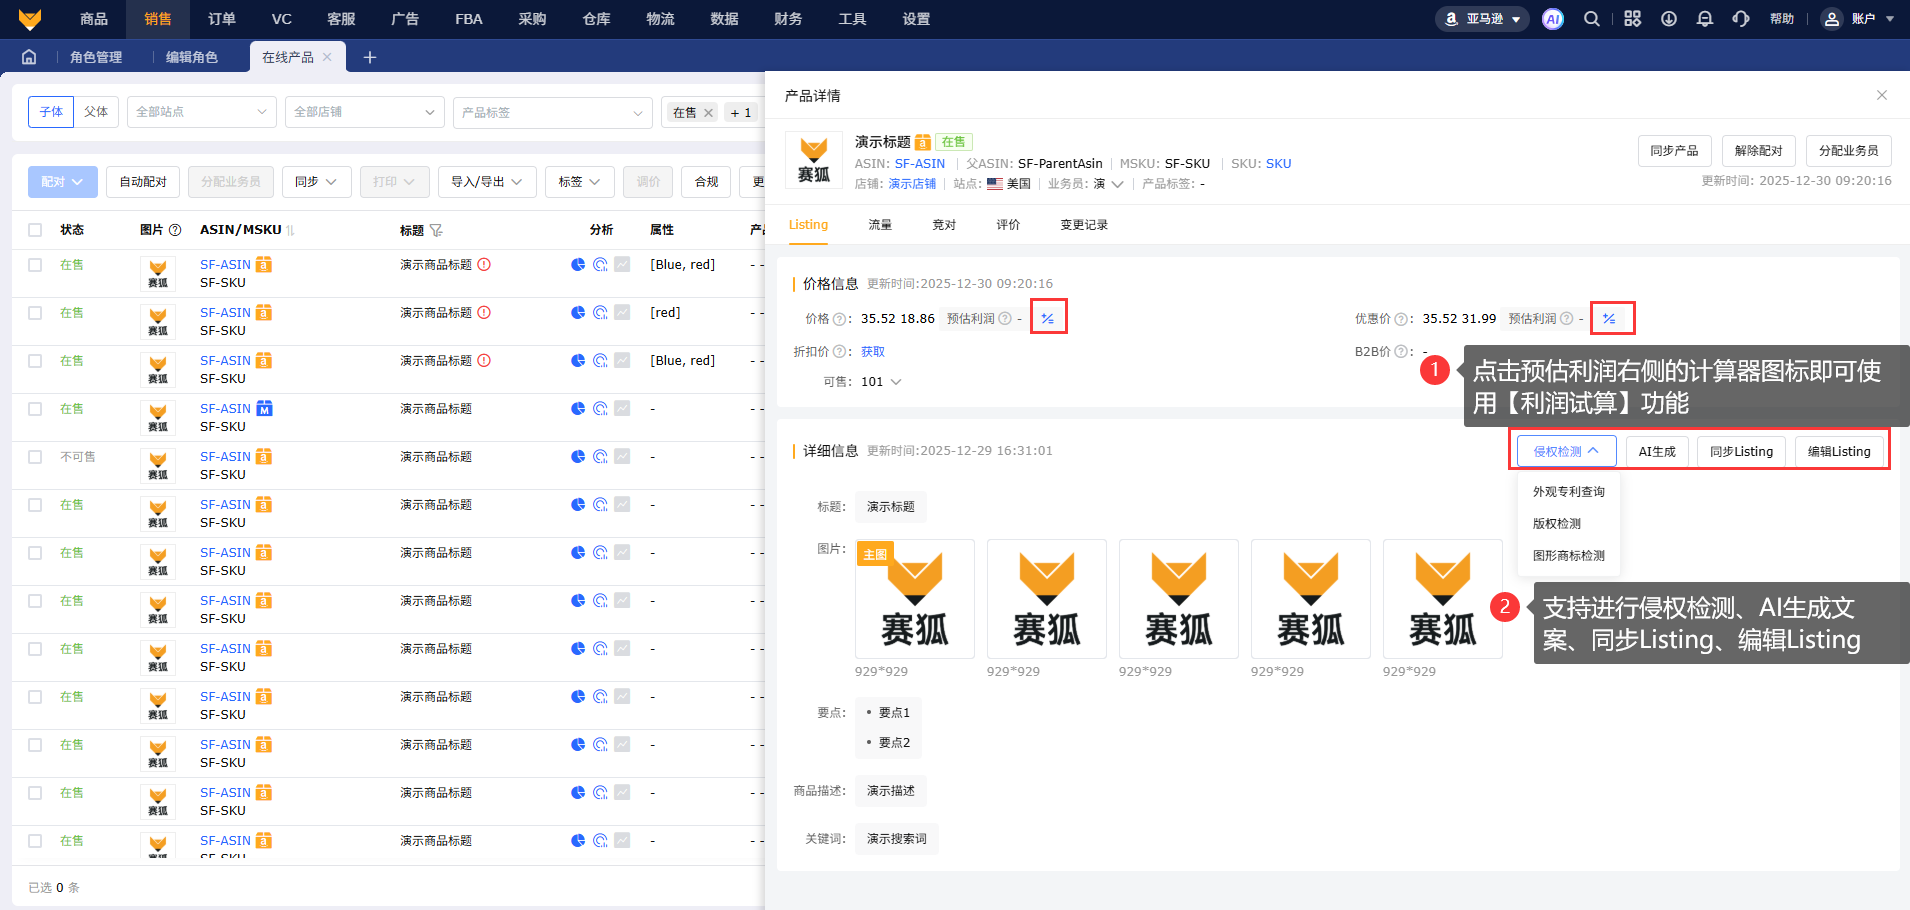This screenshot has height=910, width=1910.
Task: Open the 销售 top menu
Action: [x=157, y=19]
